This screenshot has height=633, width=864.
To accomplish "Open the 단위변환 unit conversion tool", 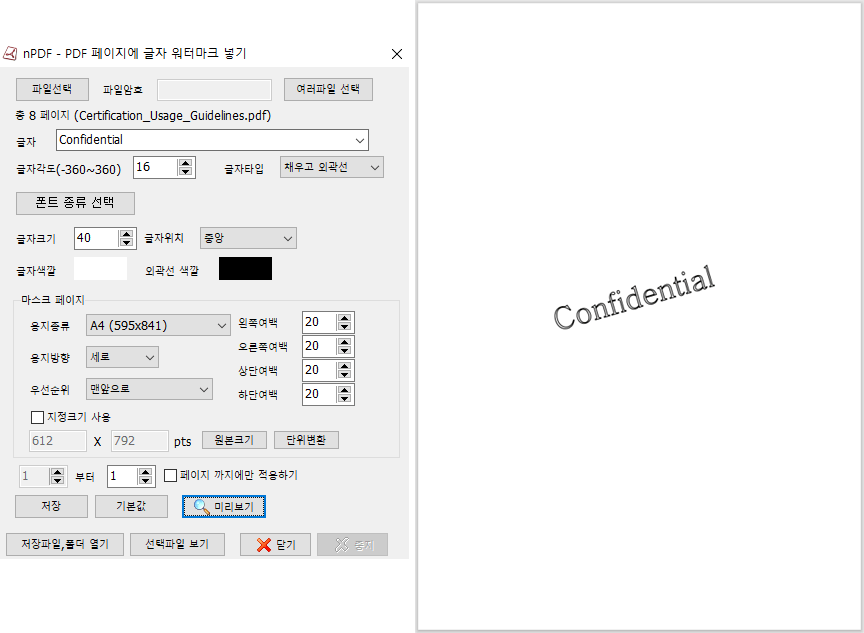I will point(306,439).
